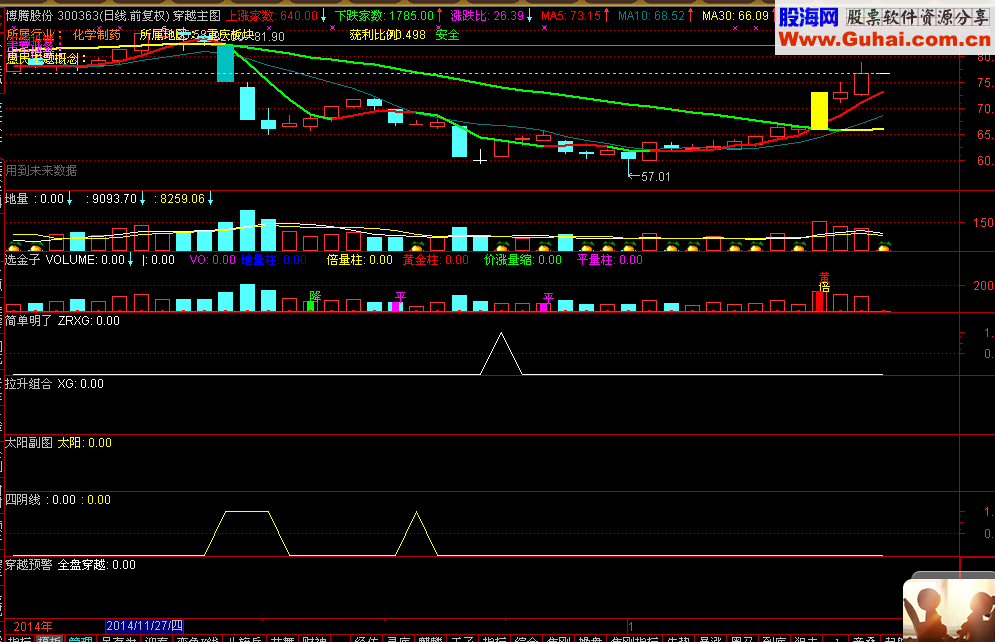This screenshot has width=995, height=642.
Task: Click the magenta 平量柱: 0.00 label
Action: point(609,259)
